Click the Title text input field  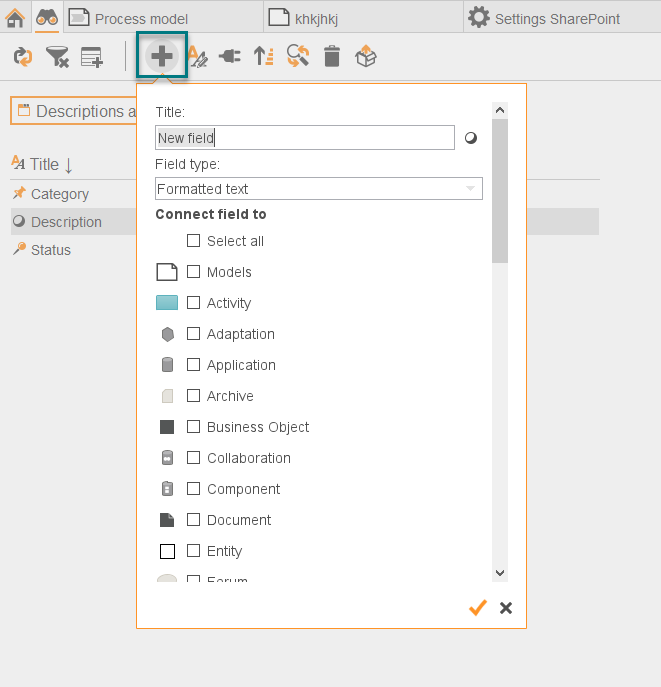point(305,138)
